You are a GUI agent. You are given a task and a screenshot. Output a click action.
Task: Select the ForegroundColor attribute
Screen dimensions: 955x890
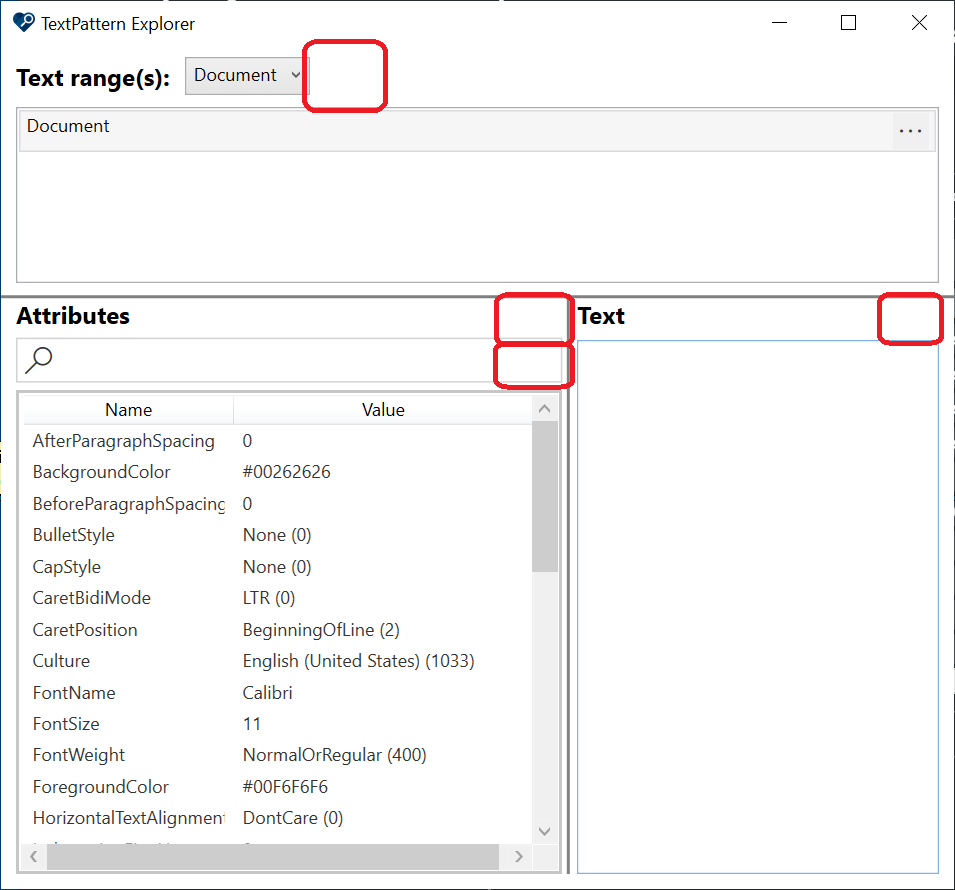pyautogui.click(x=100, y=787)
